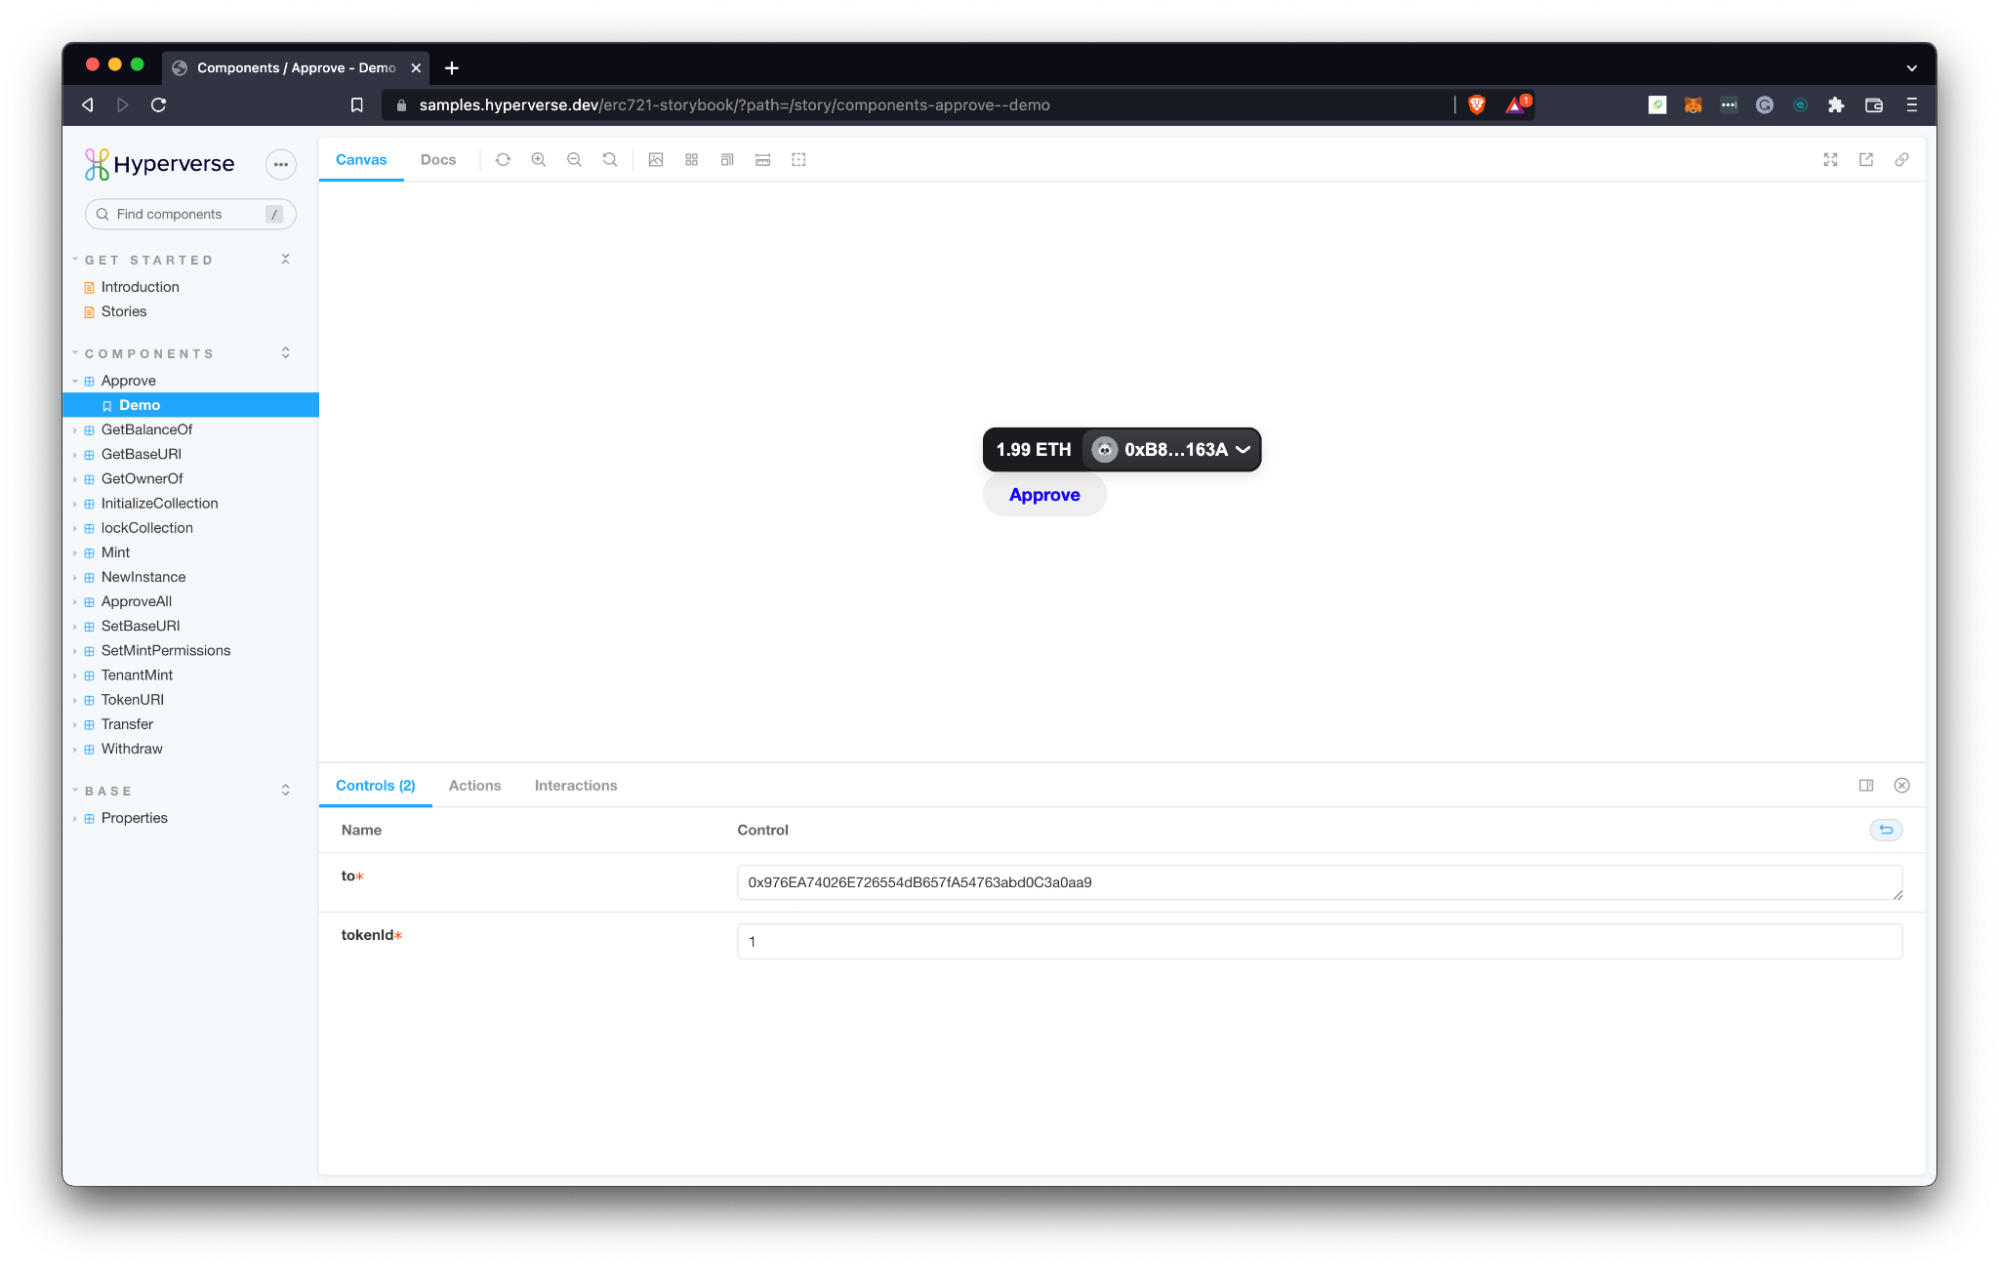The image size is (1999, 1268).
Task: Collapse the GET STARTED section
Action: click(x=148, y=260)
